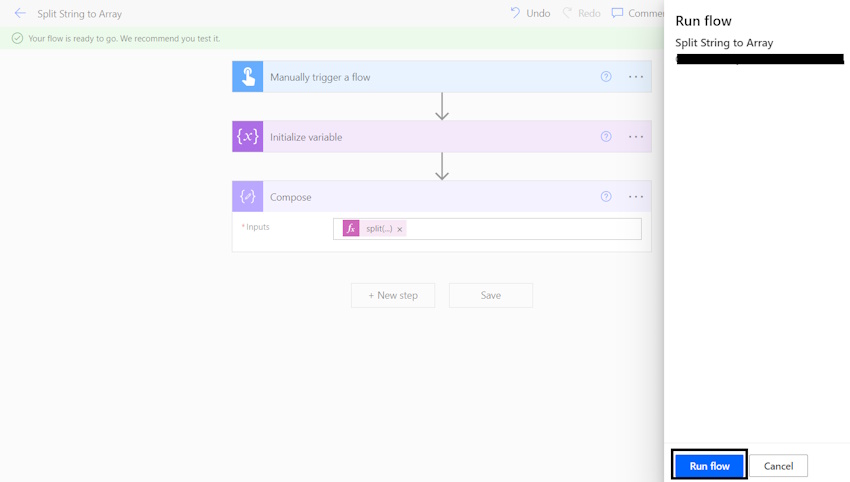Open help for Initialize variable step
This screenshot has width=850, height=482.
pos(606,137)
